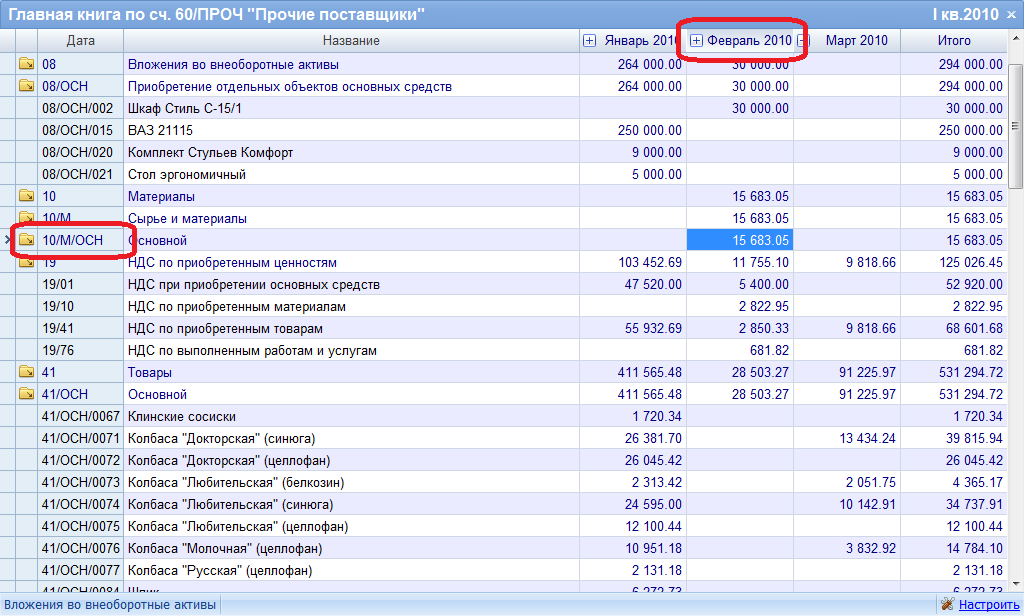Click the Дата column header
The width and height of the screenshot is (1024, 616).
pyautogui.click(x=80, y=41)
